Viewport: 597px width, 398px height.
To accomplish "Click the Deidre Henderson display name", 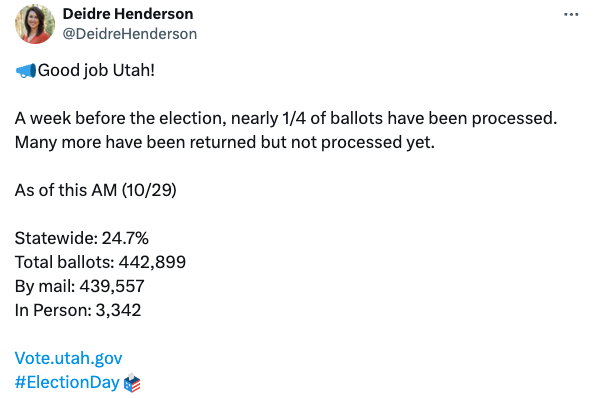I will (128, 14).
